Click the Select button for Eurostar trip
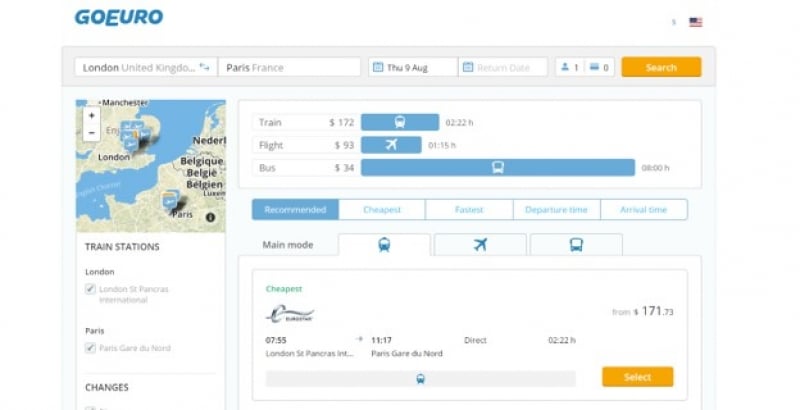 (x=637, y=377)
